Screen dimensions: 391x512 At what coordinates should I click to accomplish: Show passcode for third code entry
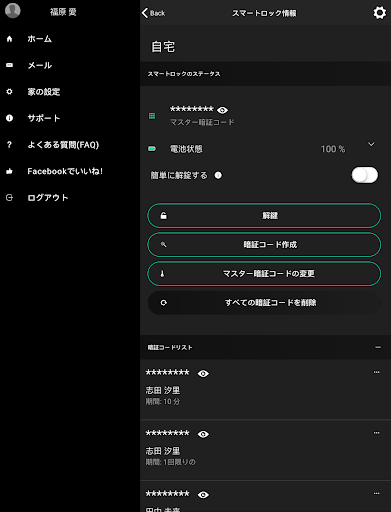pyautogui.click(x=203, y=495)
